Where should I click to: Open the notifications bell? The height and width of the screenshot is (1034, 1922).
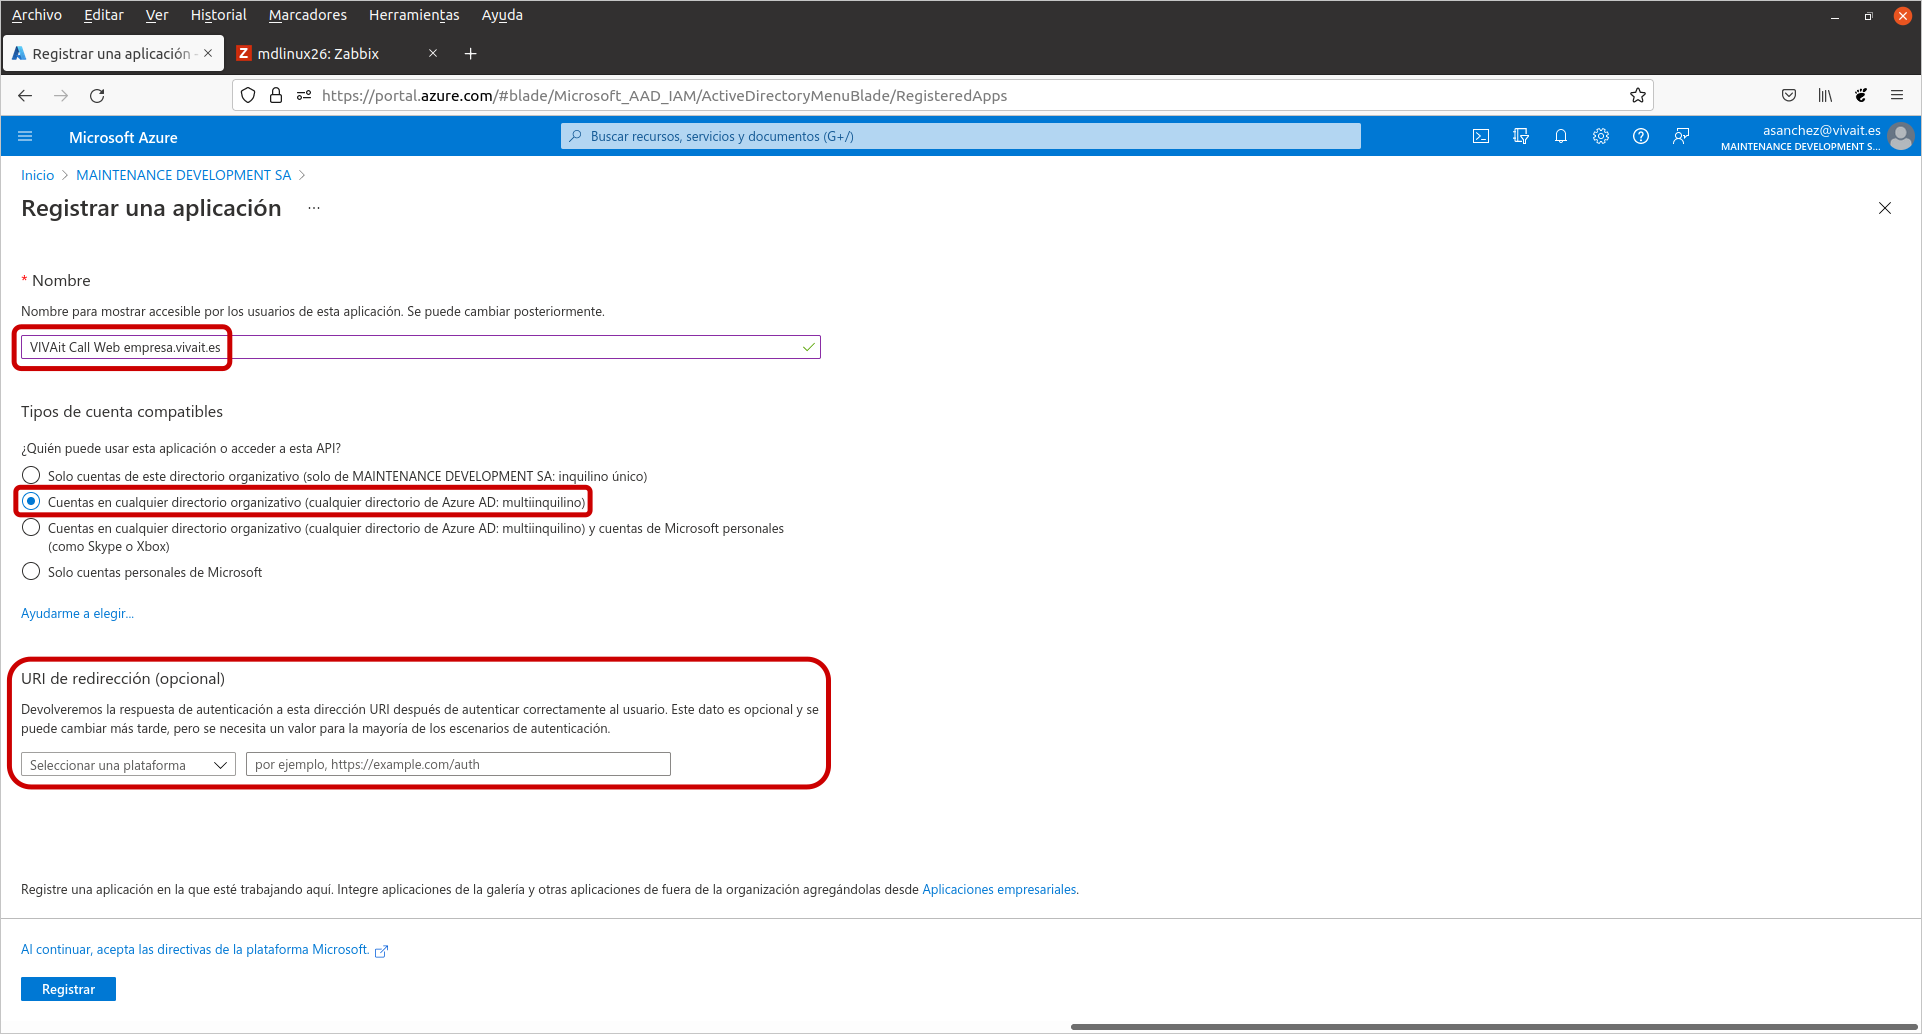(1561, 136)
